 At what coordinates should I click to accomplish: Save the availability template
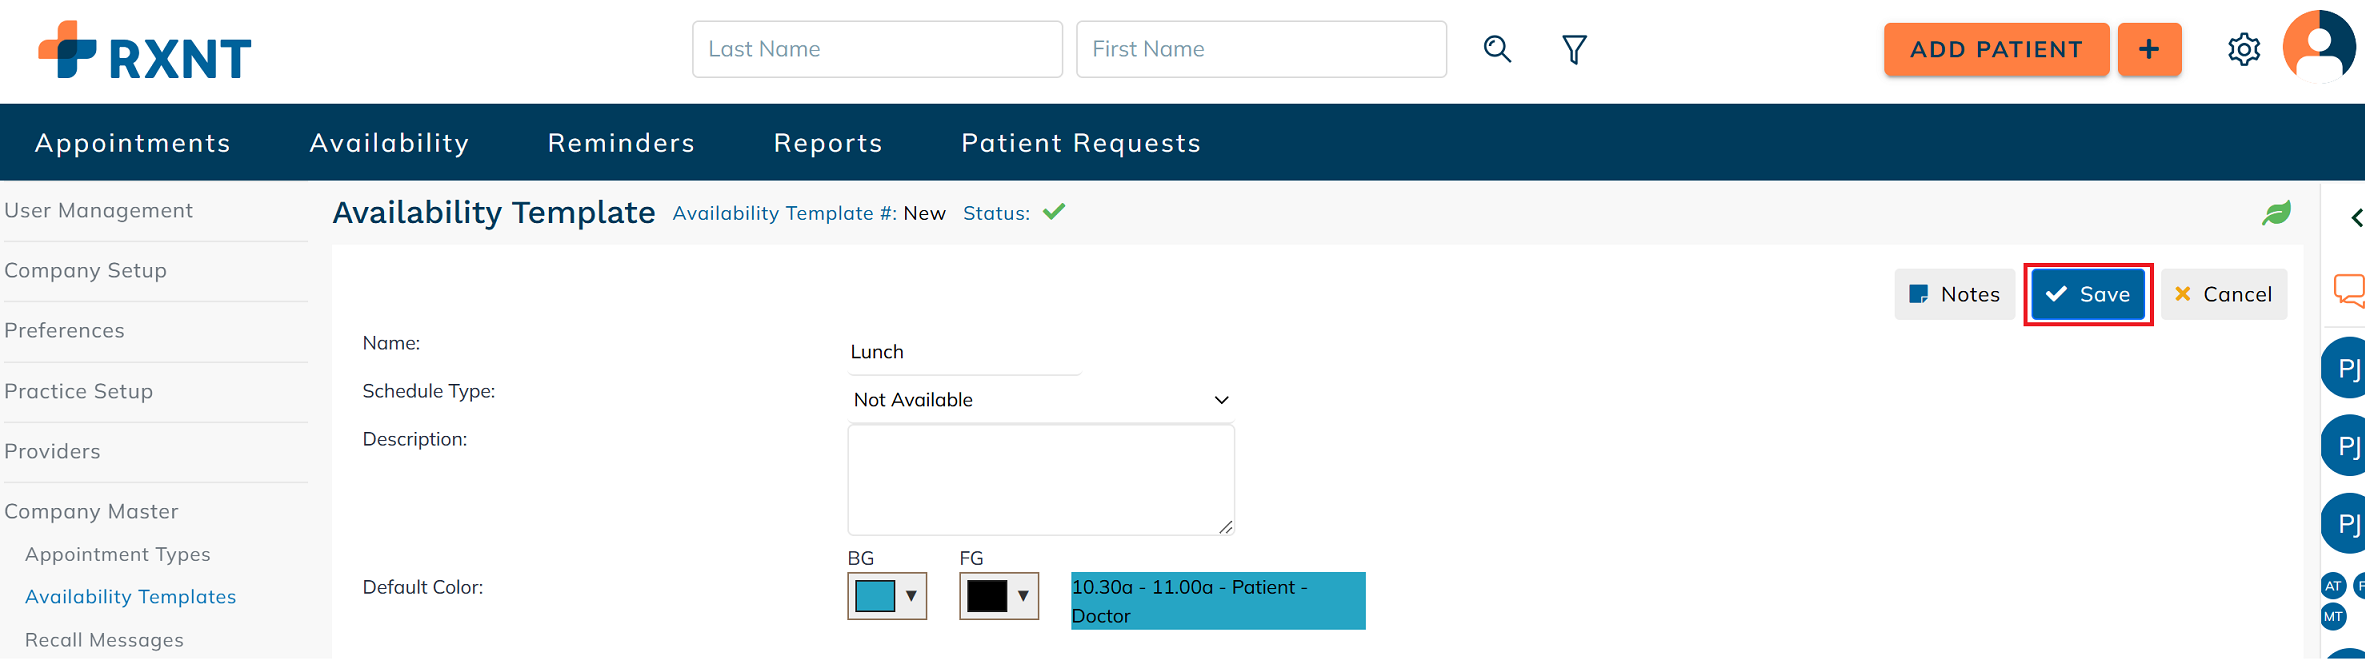pos(2088,294)
